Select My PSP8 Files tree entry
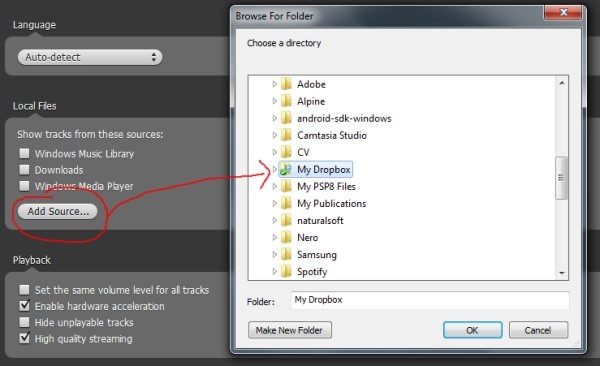This screenshot has height=366, width=600. click(326, 186)
